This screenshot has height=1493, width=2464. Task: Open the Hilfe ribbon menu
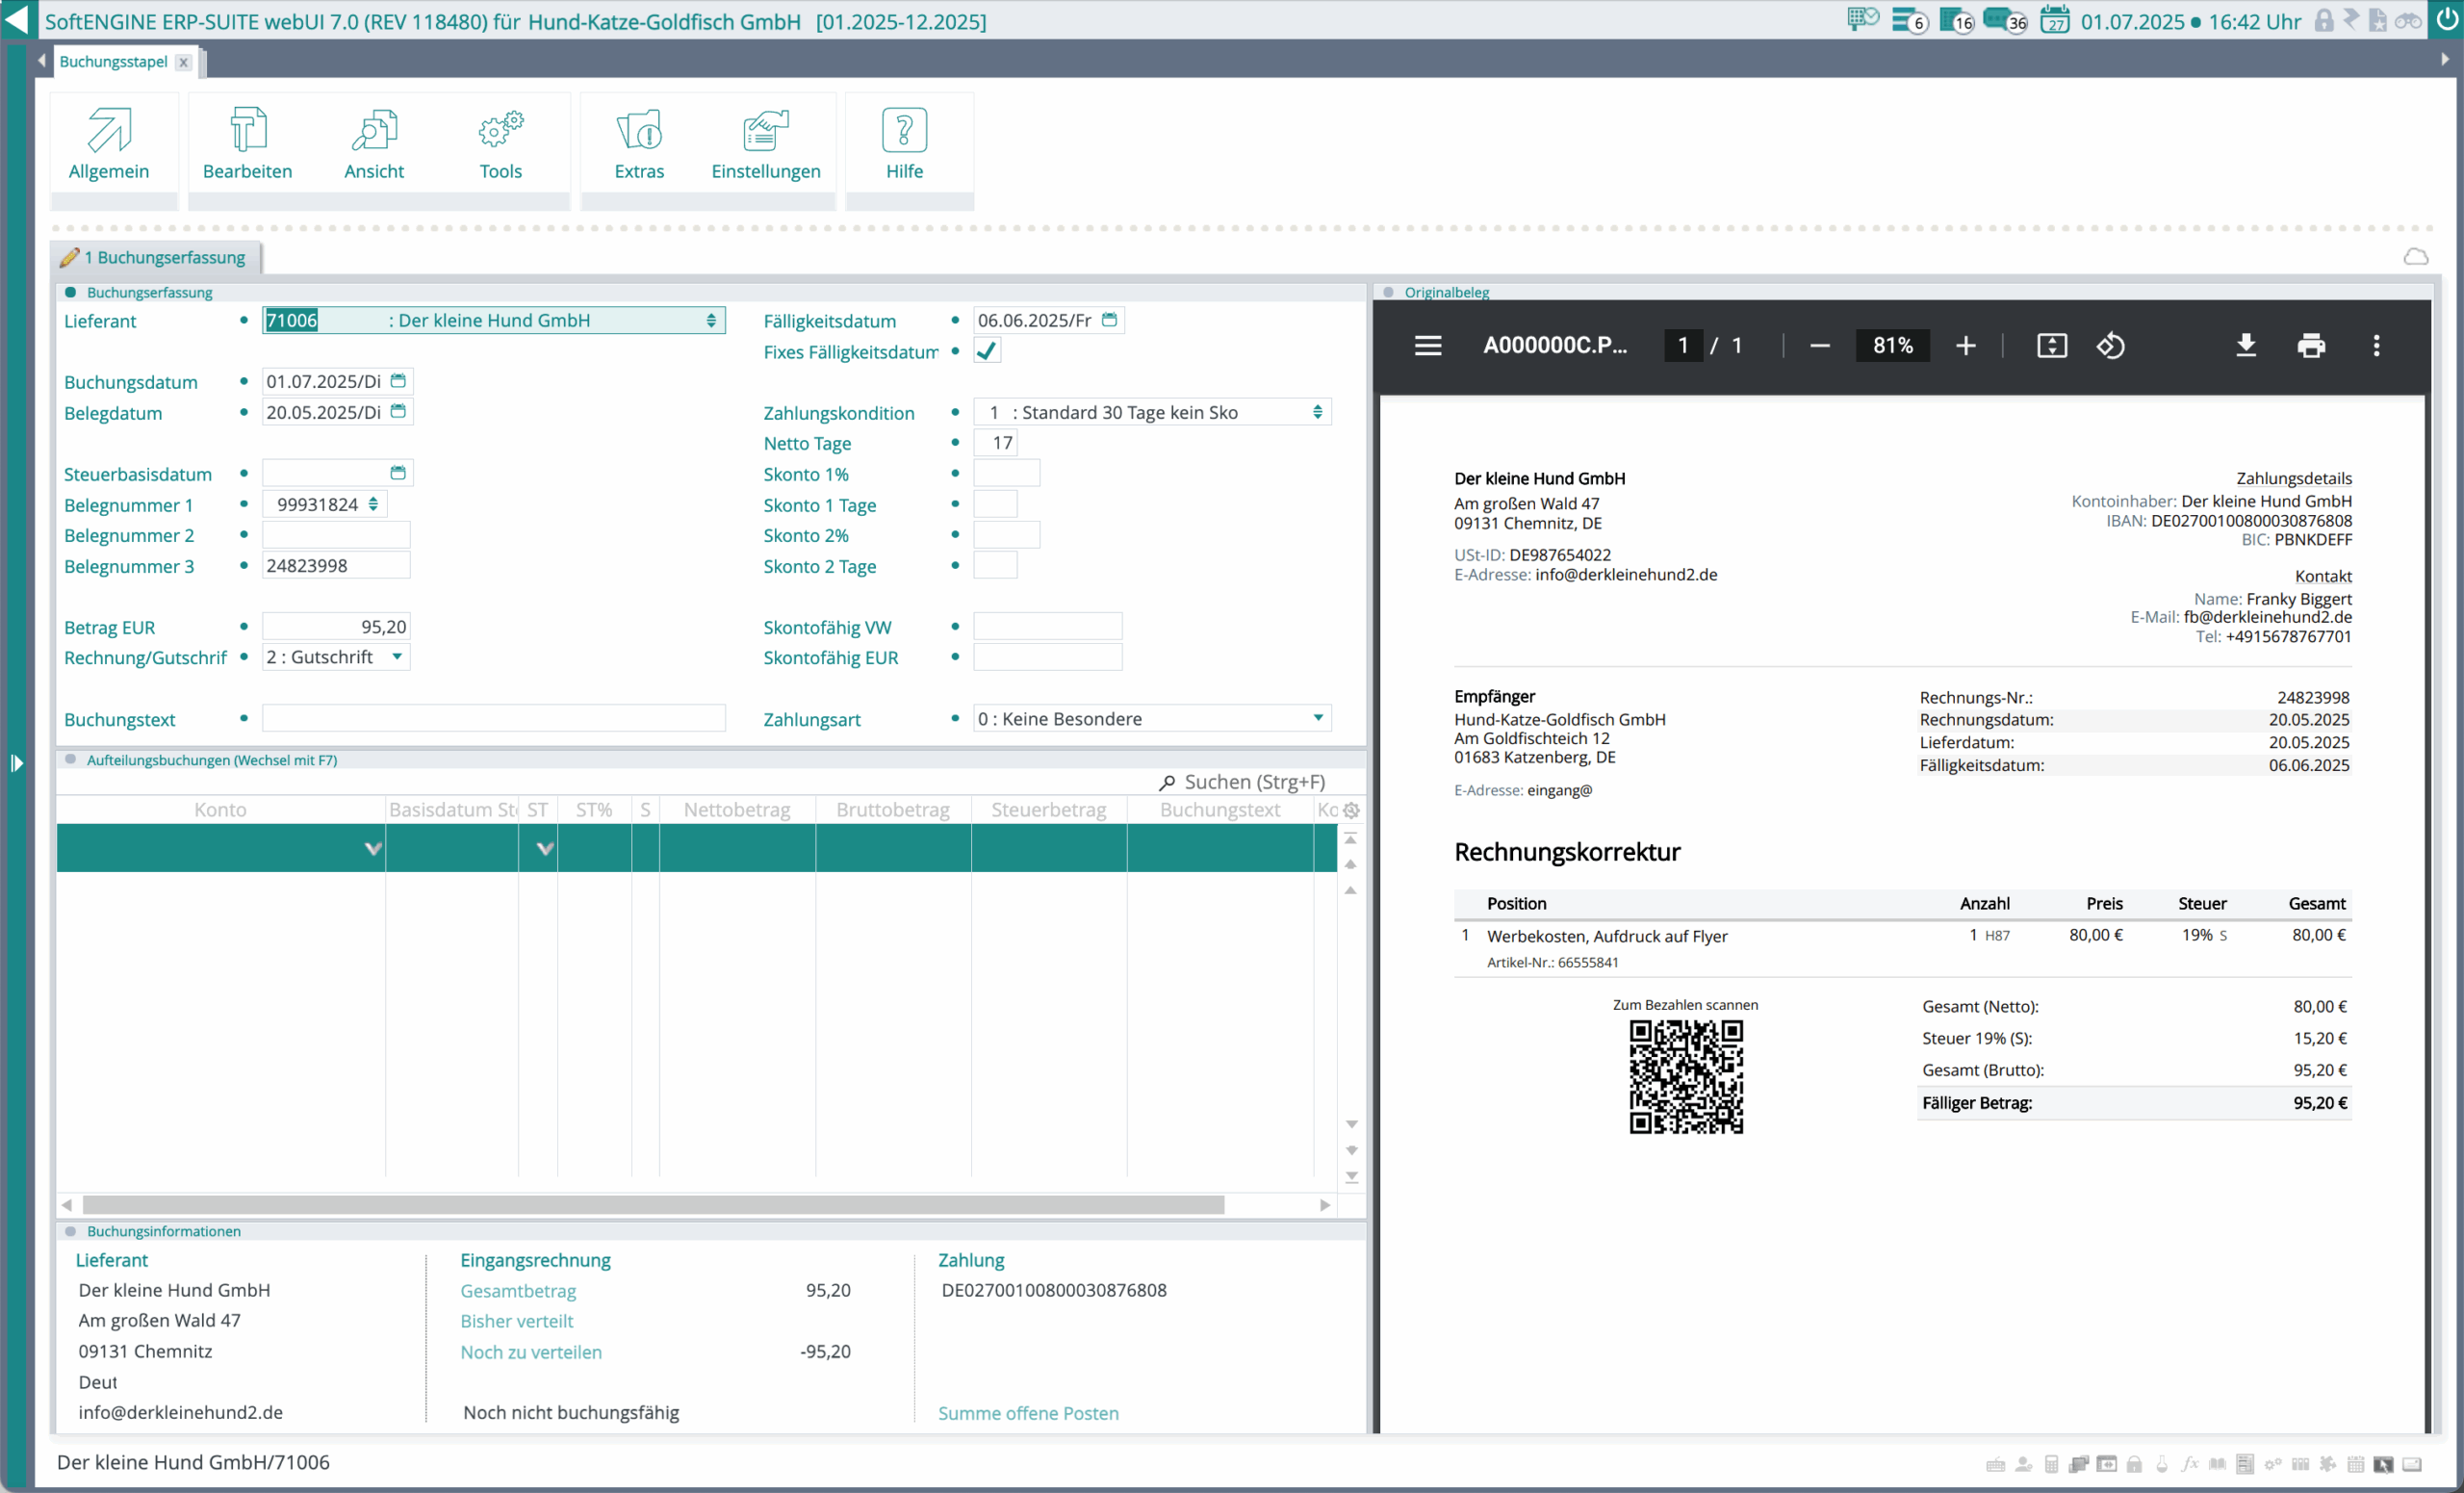tap(904, 146)
